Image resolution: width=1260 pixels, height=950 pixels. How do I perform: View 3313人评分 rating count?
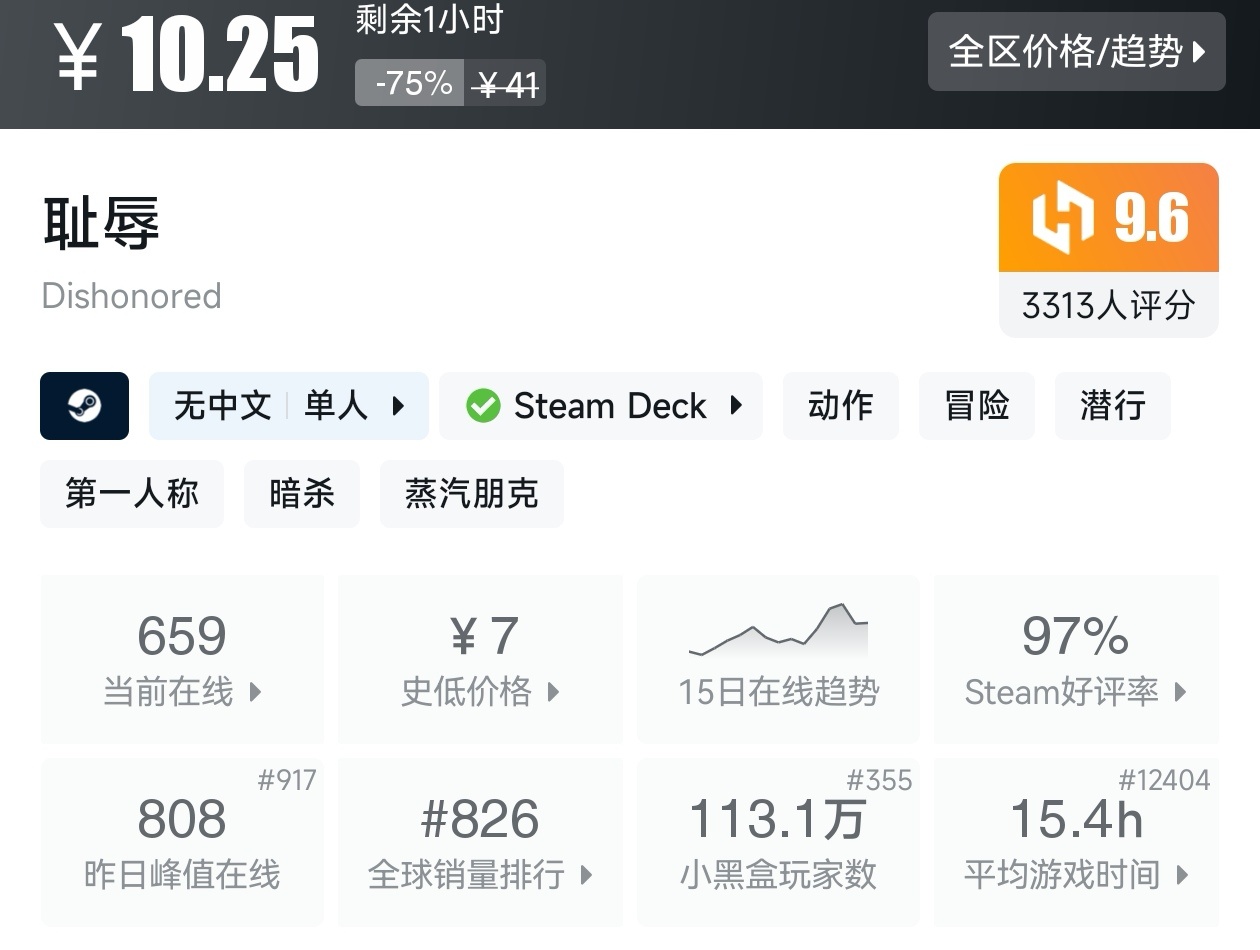click(1109, 305)
